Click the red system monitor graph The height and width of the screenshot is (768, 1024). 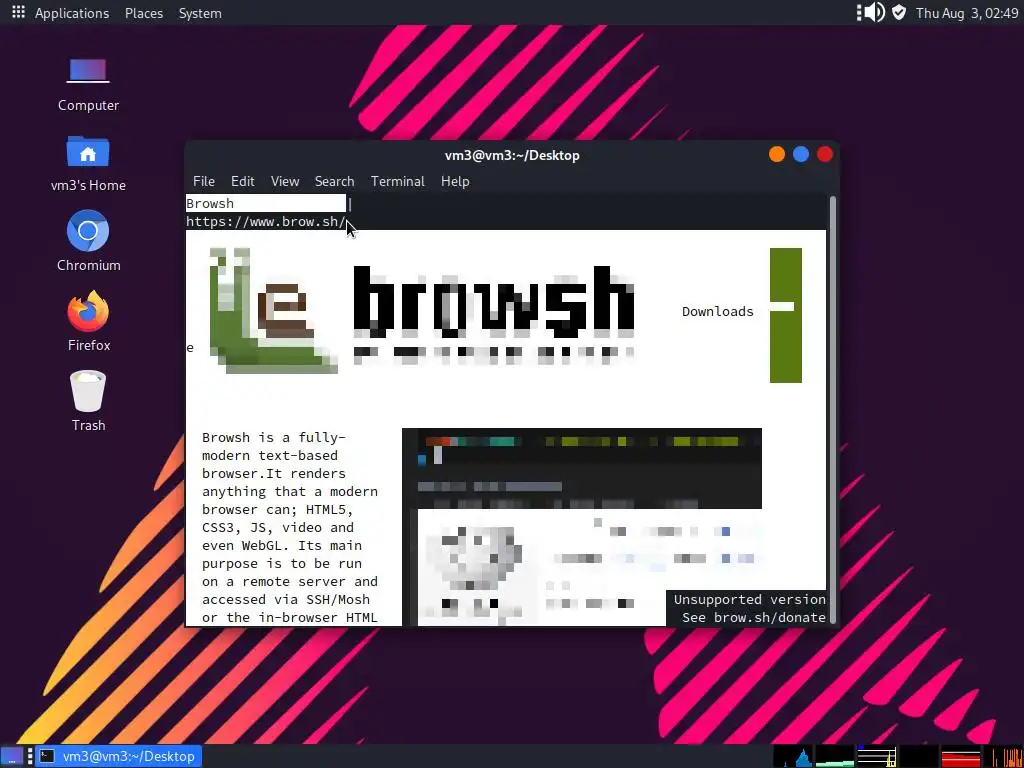[x=961, y=756]
